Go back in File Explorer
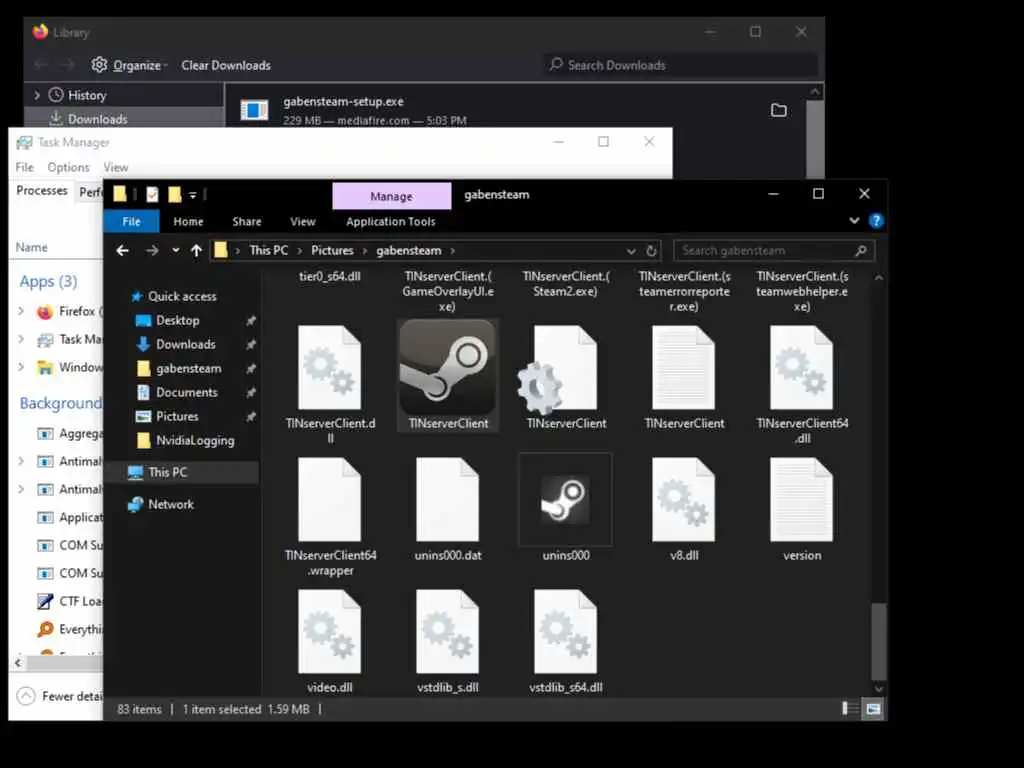 pos(122,250)
